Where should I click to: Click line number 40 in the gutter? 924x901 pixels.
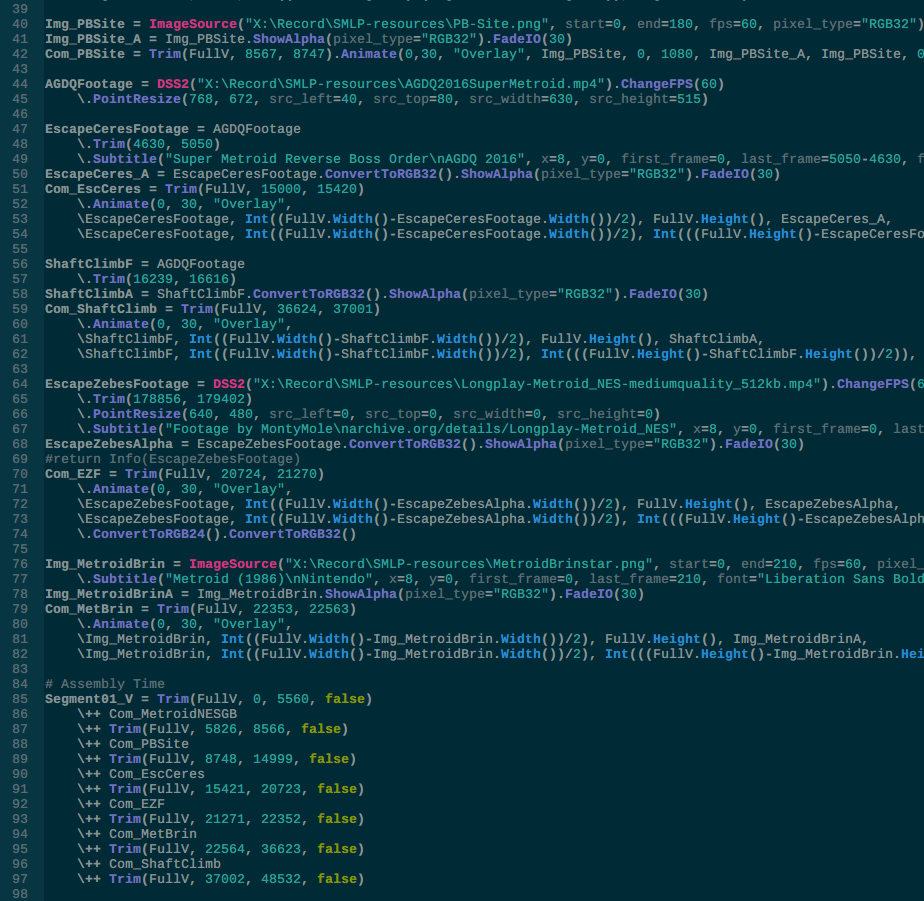coord(20,23)
